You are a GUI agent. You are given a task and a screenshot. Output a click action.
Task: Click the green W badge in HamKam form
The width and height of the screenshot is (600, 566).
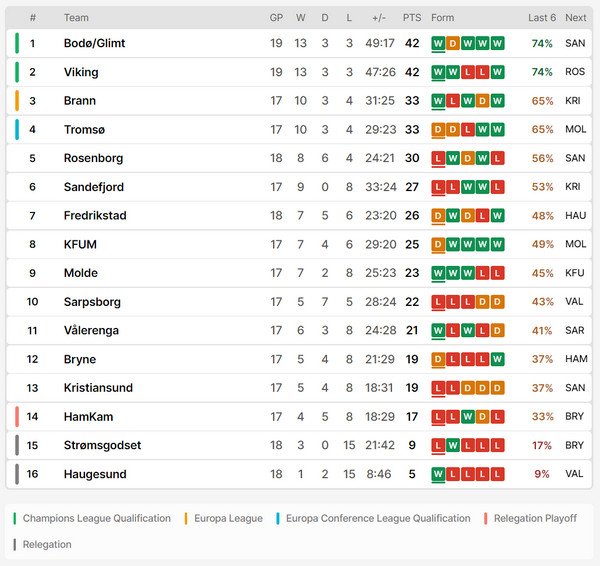[468, 416]
